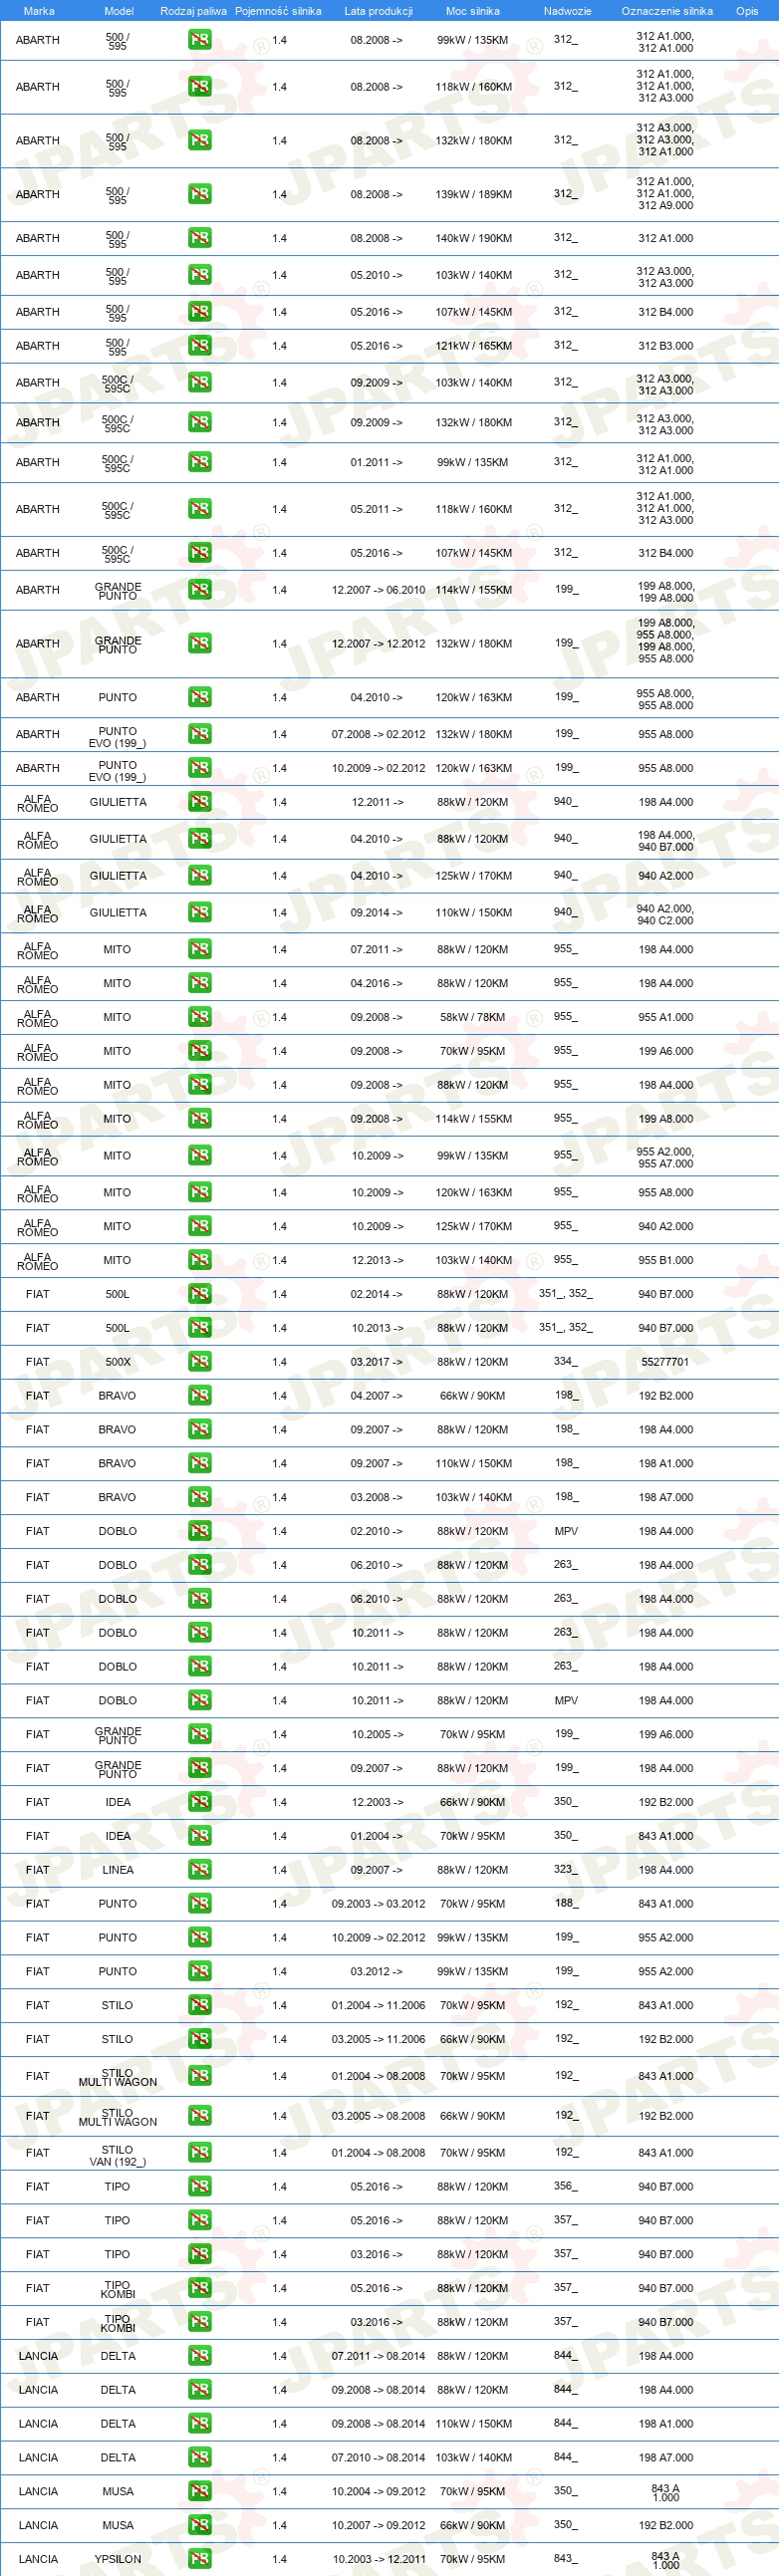This screenshot has width=779, height=2576.
Task: Click the Pojemność silnika column header
Action: (278, 11)
